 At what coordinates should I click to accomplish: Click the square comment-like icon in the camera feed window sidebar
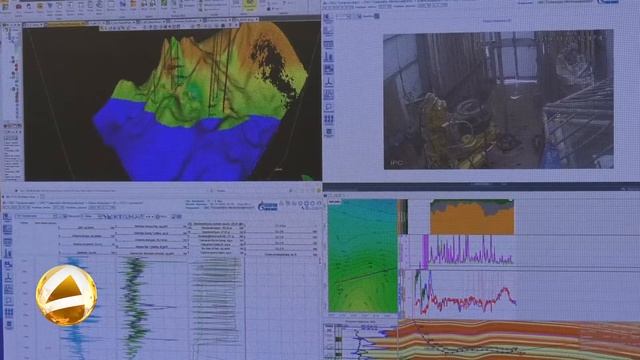pyautogui.click(x=329, y=107)
